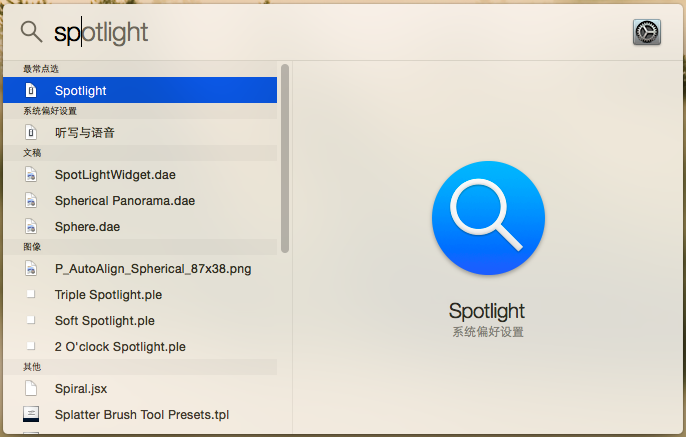Viewport: 686px width, 437px height.
Task: Click the image icon beside P_AutoAlign_Spherical_87x38.png
Action: pyautogui.click(x=31, y=269)
